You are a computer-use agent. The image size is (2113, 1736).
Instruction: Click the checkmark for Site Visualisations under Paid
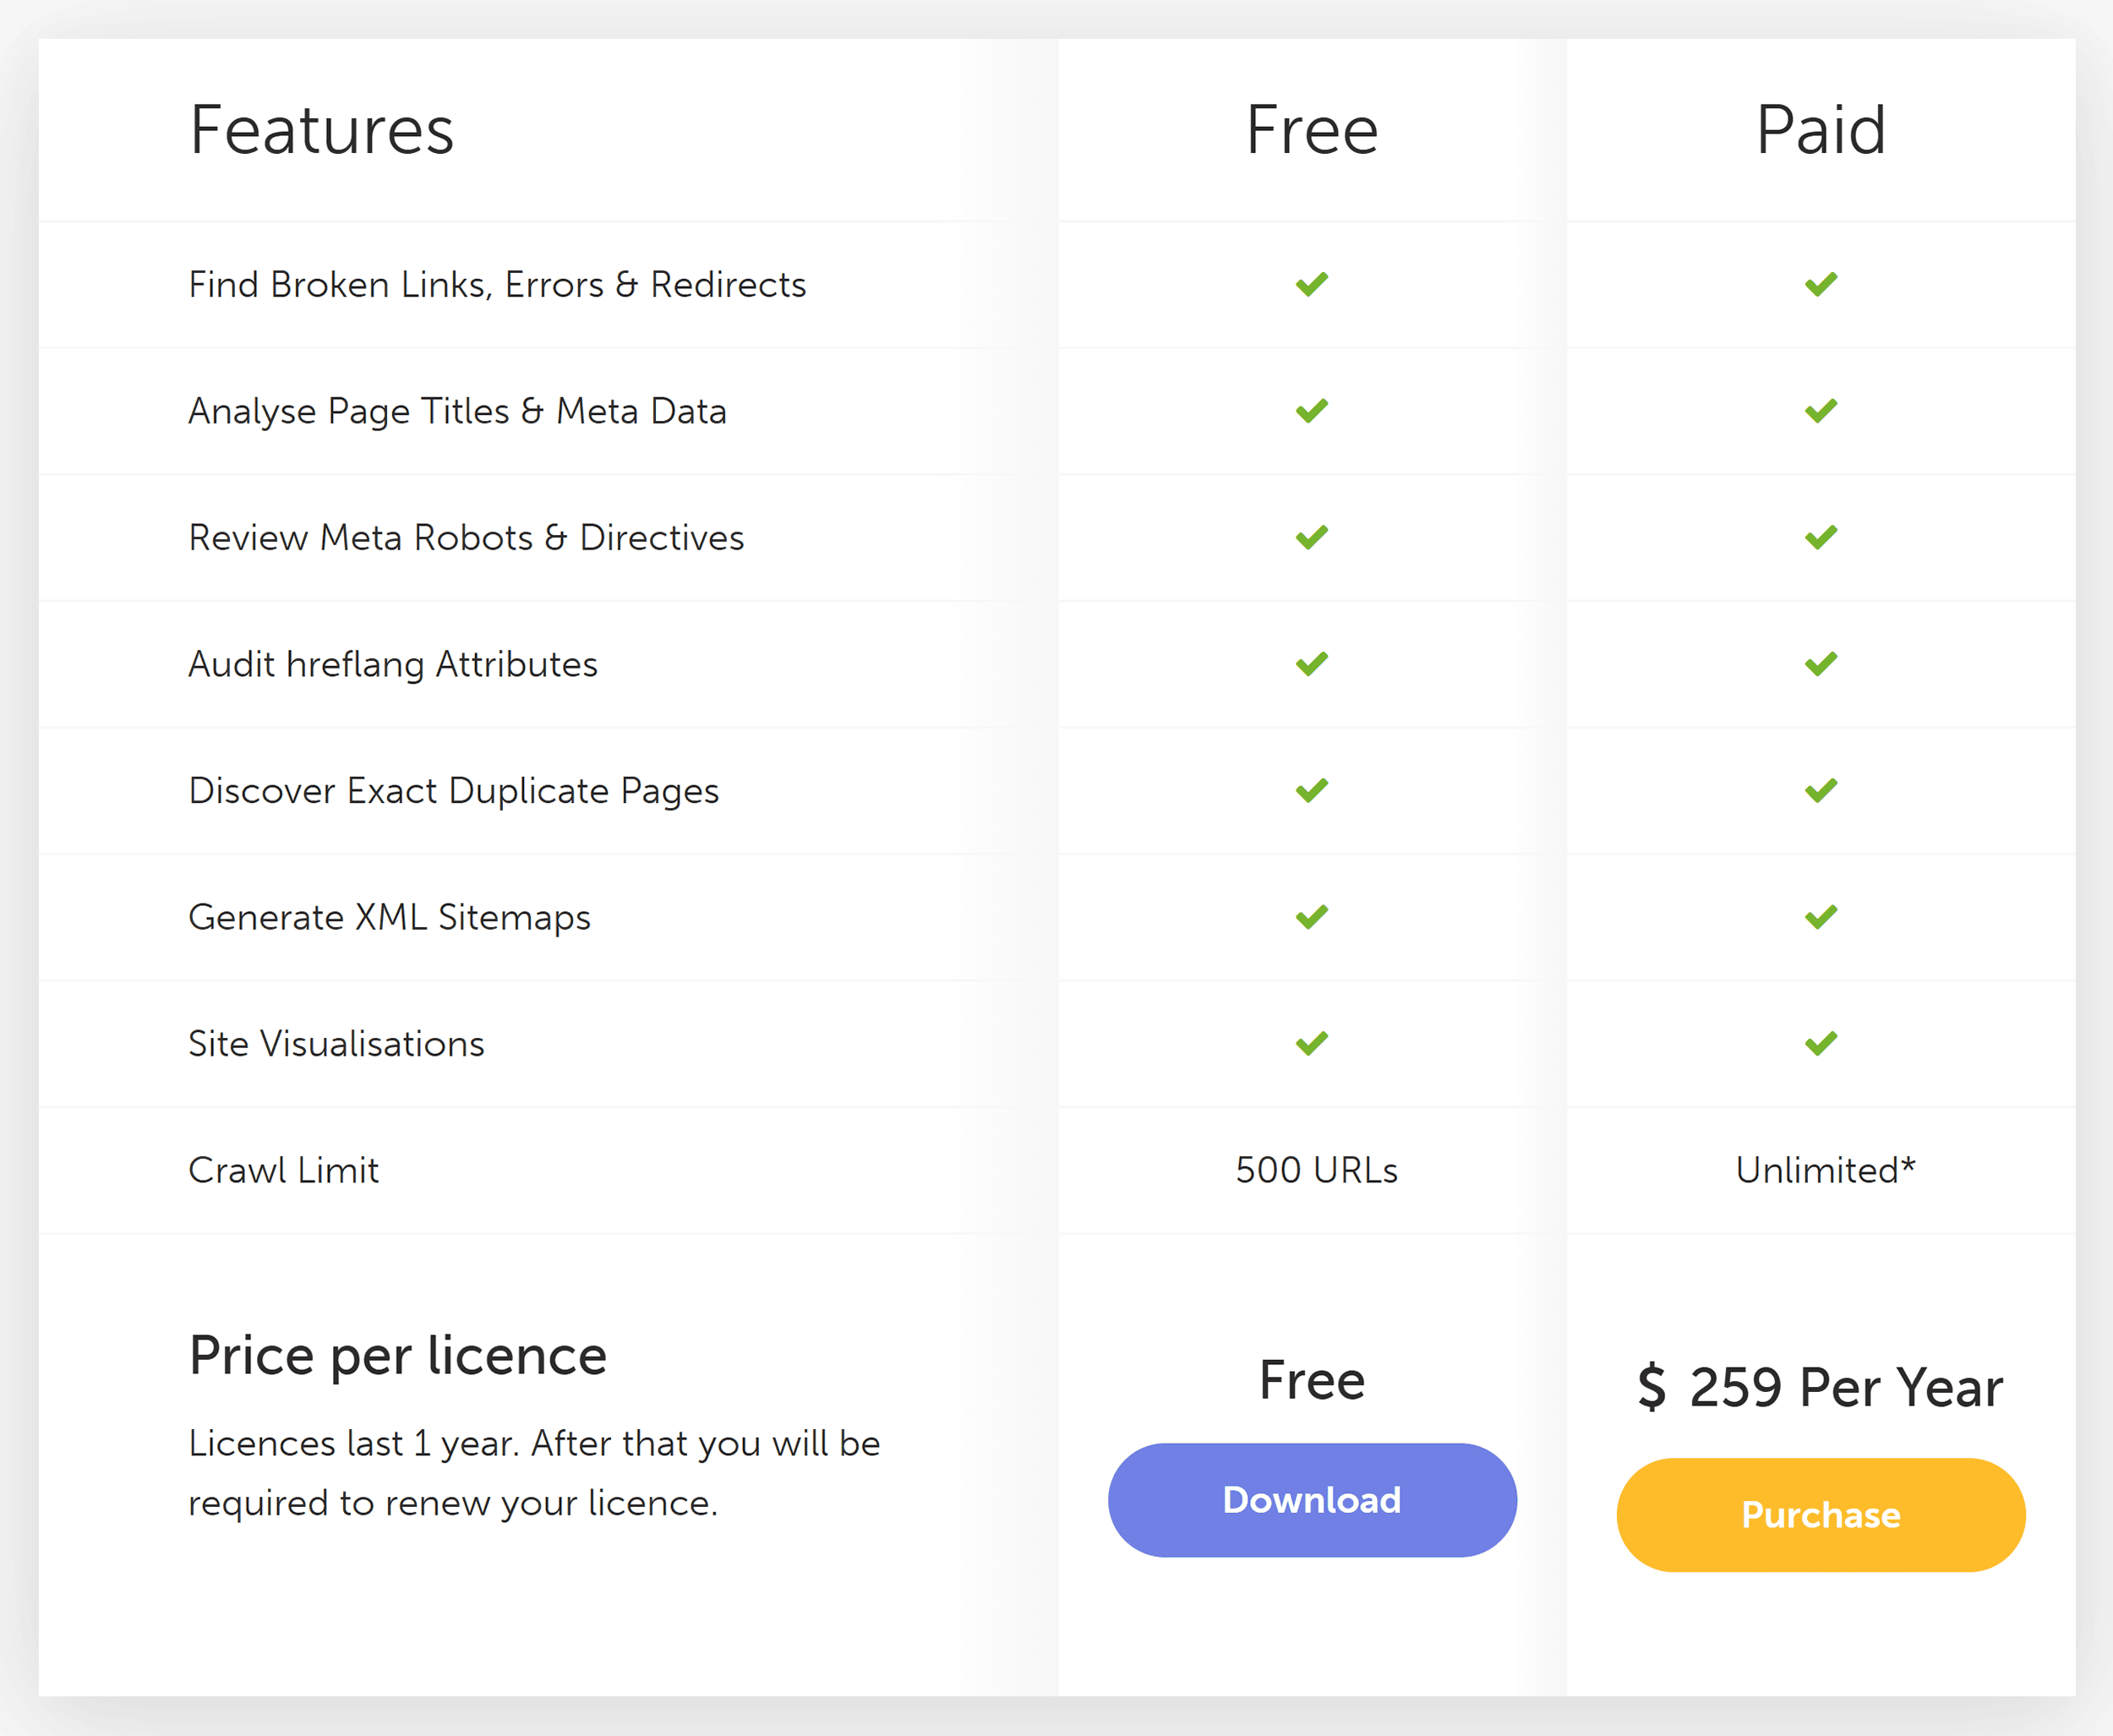[1822, 1043]
